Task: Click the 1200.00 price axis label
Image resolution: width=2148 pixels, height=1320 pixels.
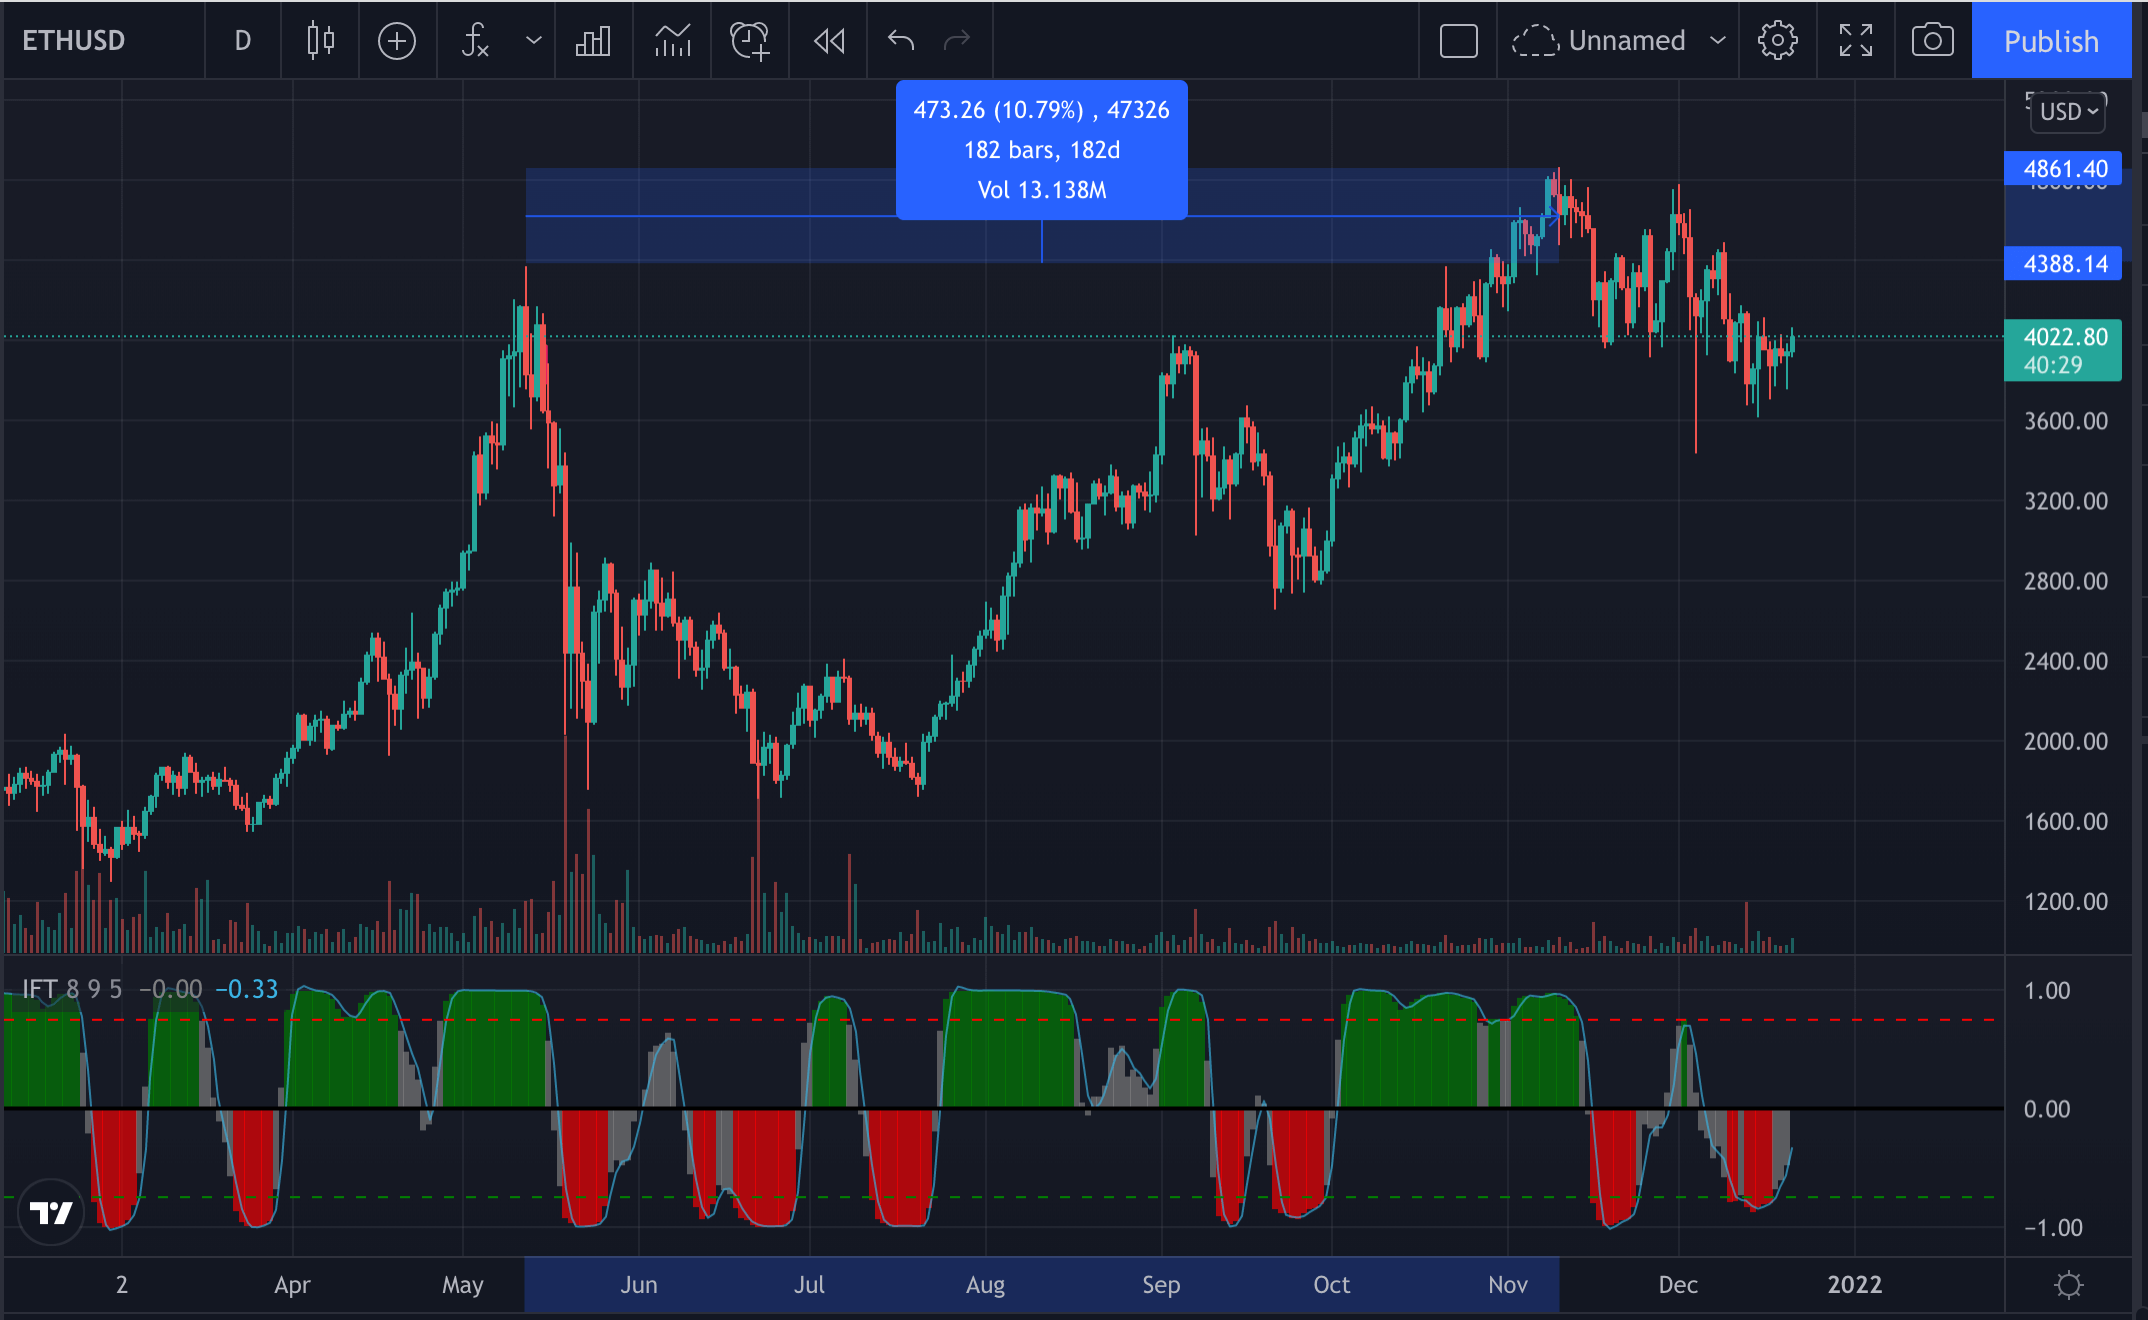Action: pos(2065,901)
